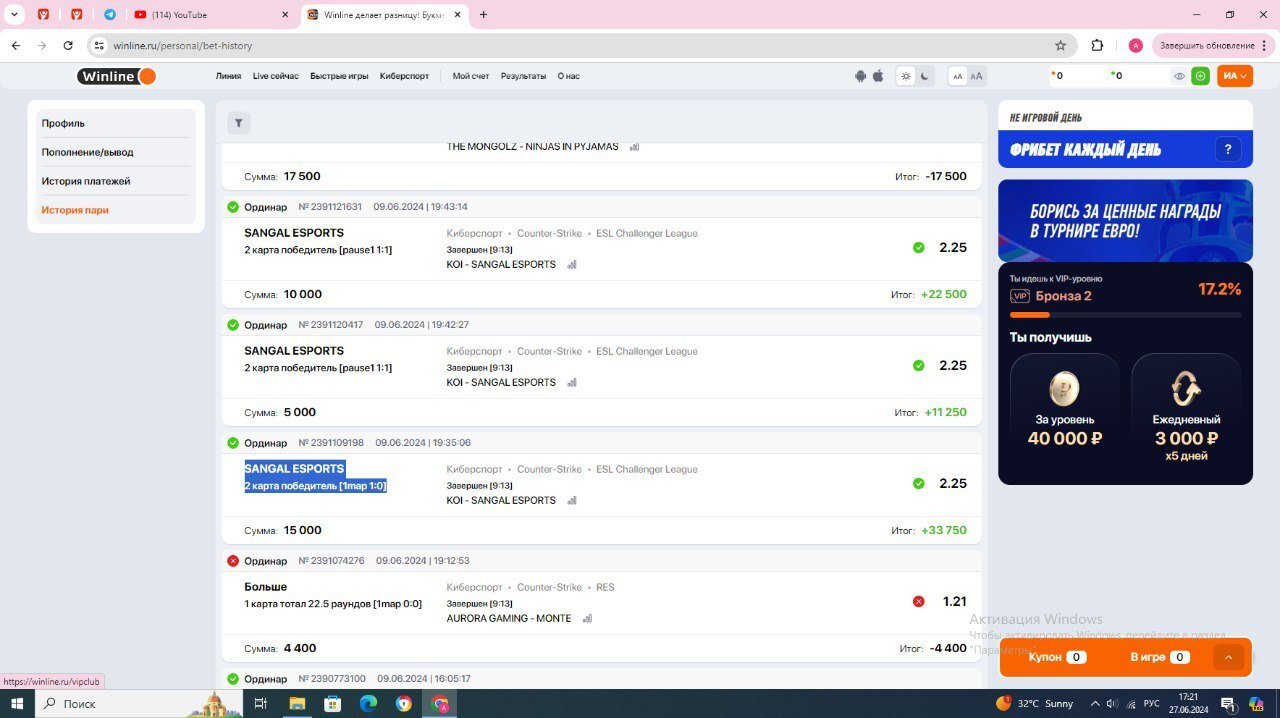
Task: Bookmark page with the star icon
Action: [1060, 45]
